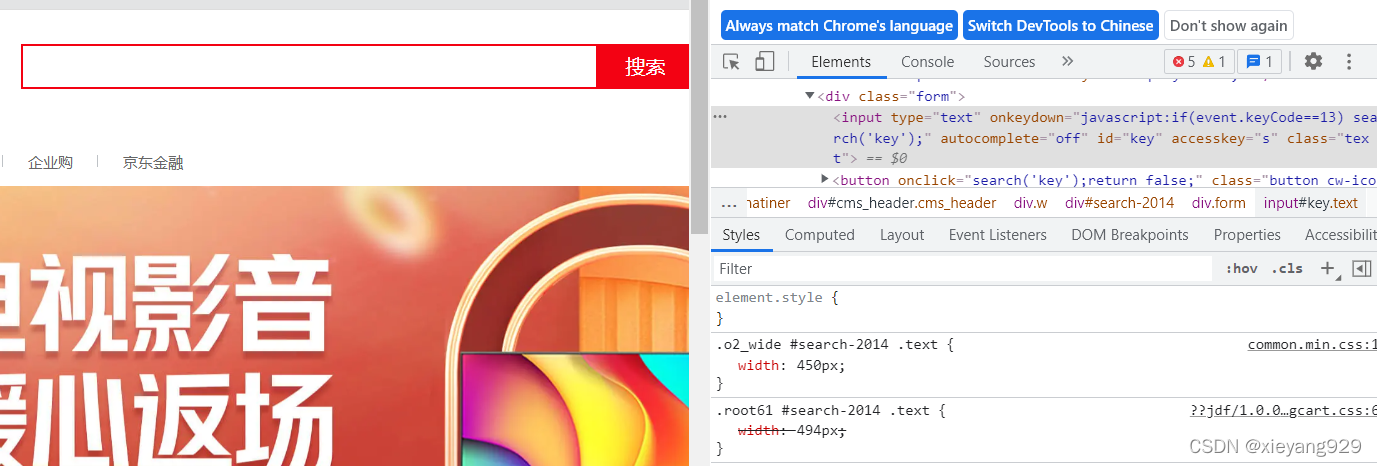This screenshot has height=466, width=1377.
Task: Select the div.form breadcrumb
Action: (x=1219, y=203)
